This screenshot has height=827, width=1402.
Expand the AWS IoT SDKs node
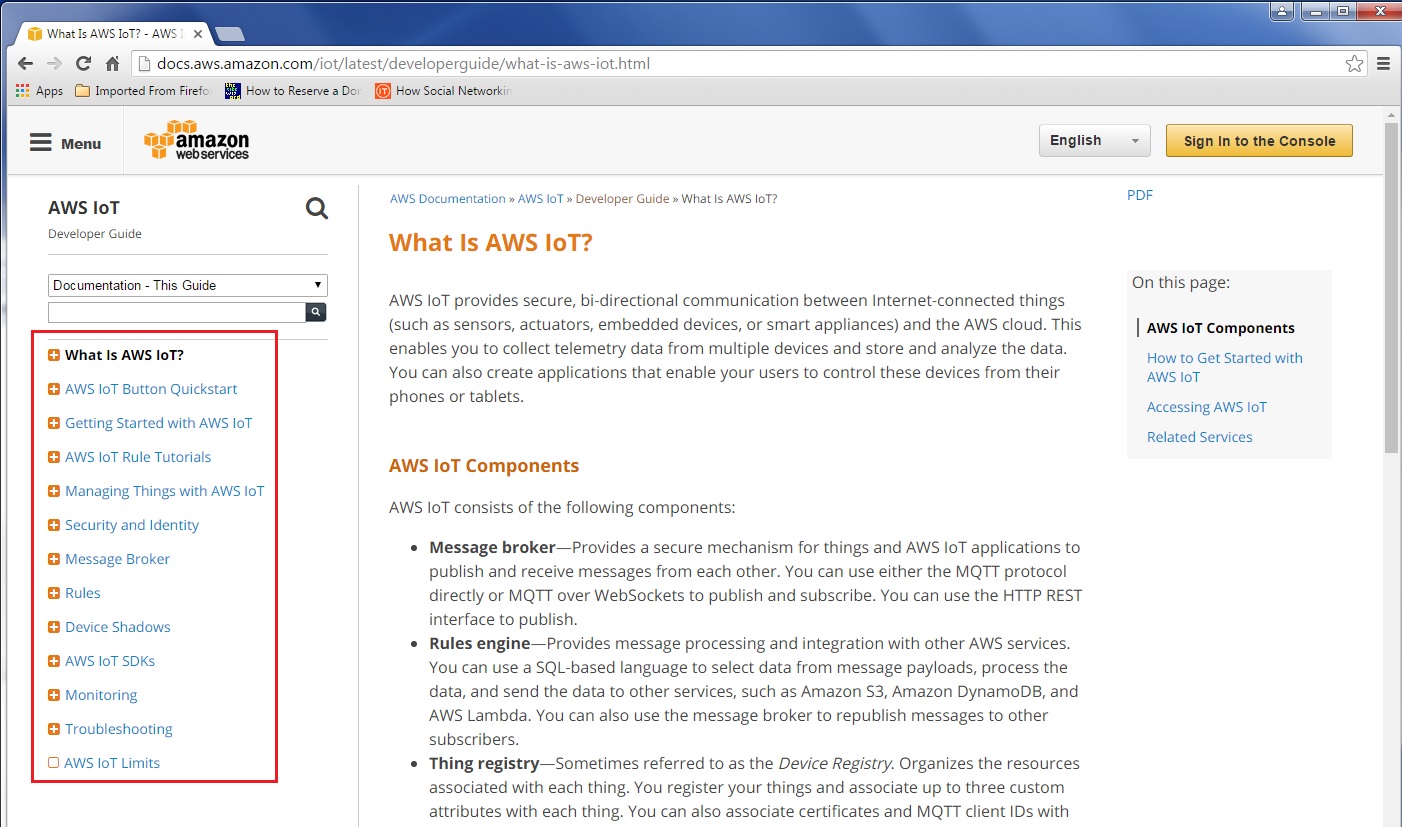coord(54,661)
